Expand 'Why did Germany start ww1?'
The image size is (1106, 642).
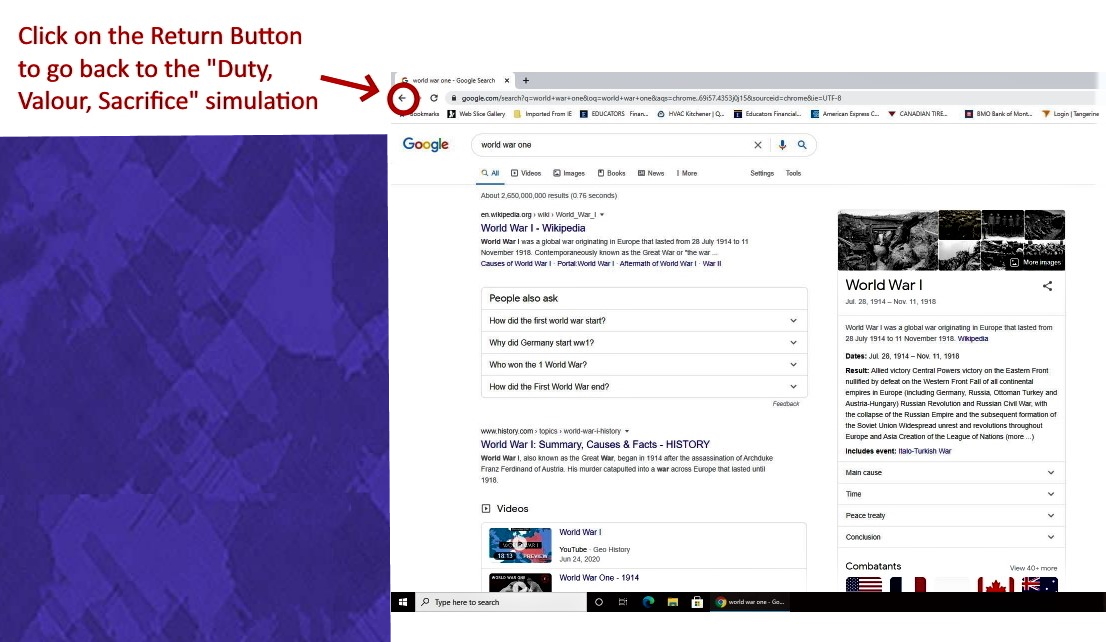click(x=644, y=343)
